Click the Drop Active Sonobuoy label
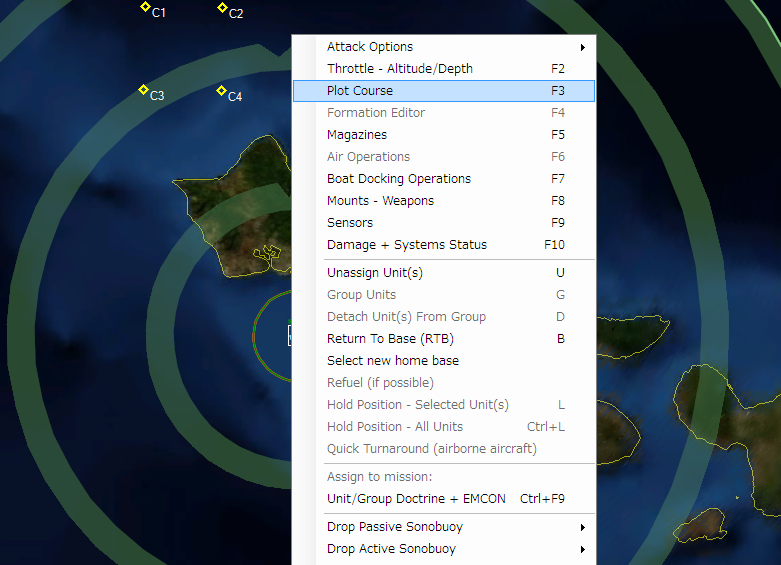 tap(391, 549)
